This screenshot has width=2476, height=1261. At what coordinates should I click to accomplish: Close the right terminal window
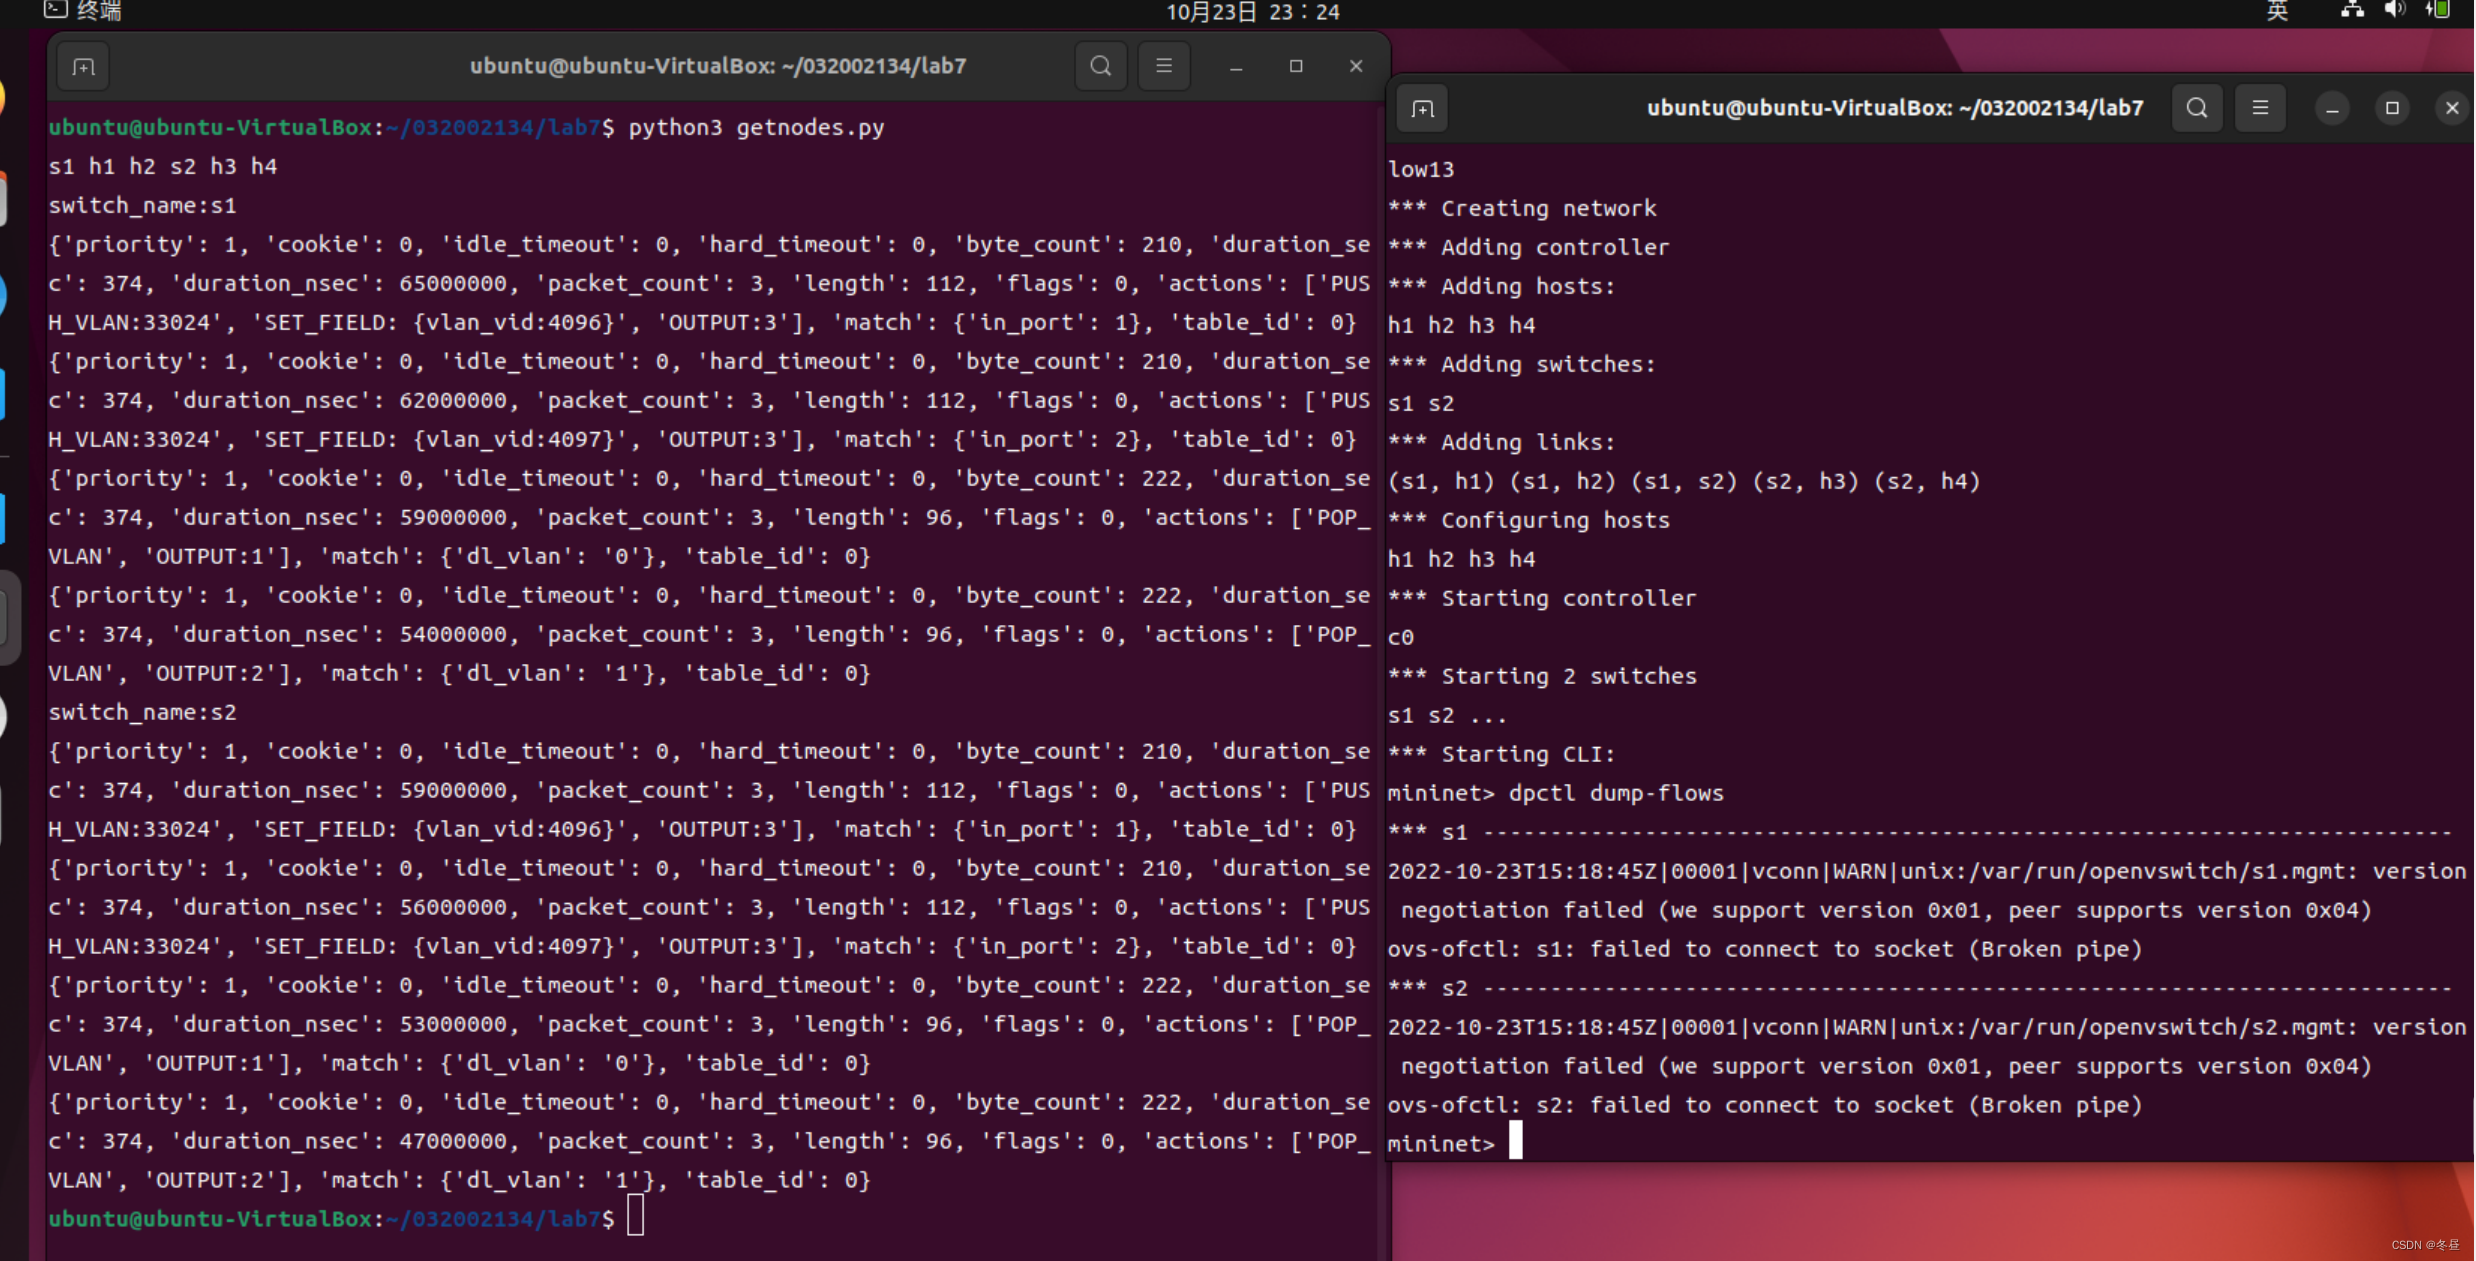pyautogui.click(x=2452, y=108)
